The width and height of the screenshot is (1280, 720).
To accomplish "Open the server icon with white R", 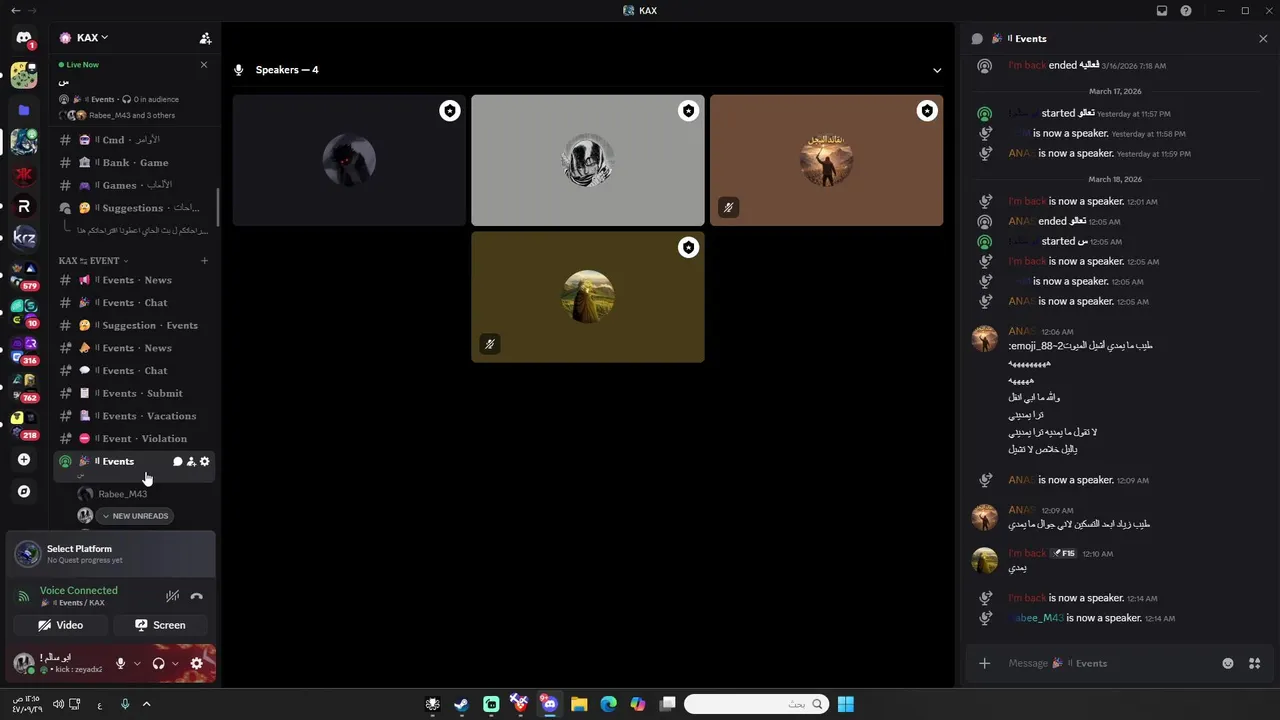I will pyautogui.click(x=24, y=206).
